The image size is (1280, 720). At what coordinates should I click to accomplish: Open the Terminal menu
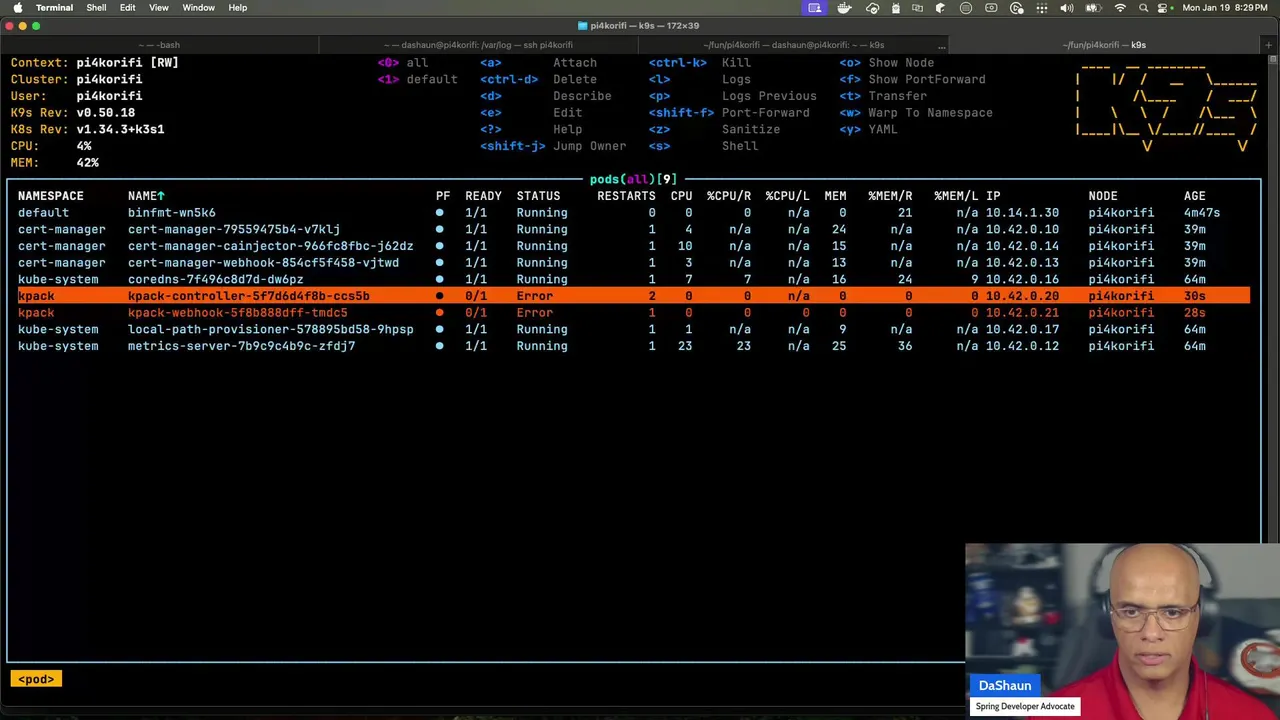(x=54, y=8)
